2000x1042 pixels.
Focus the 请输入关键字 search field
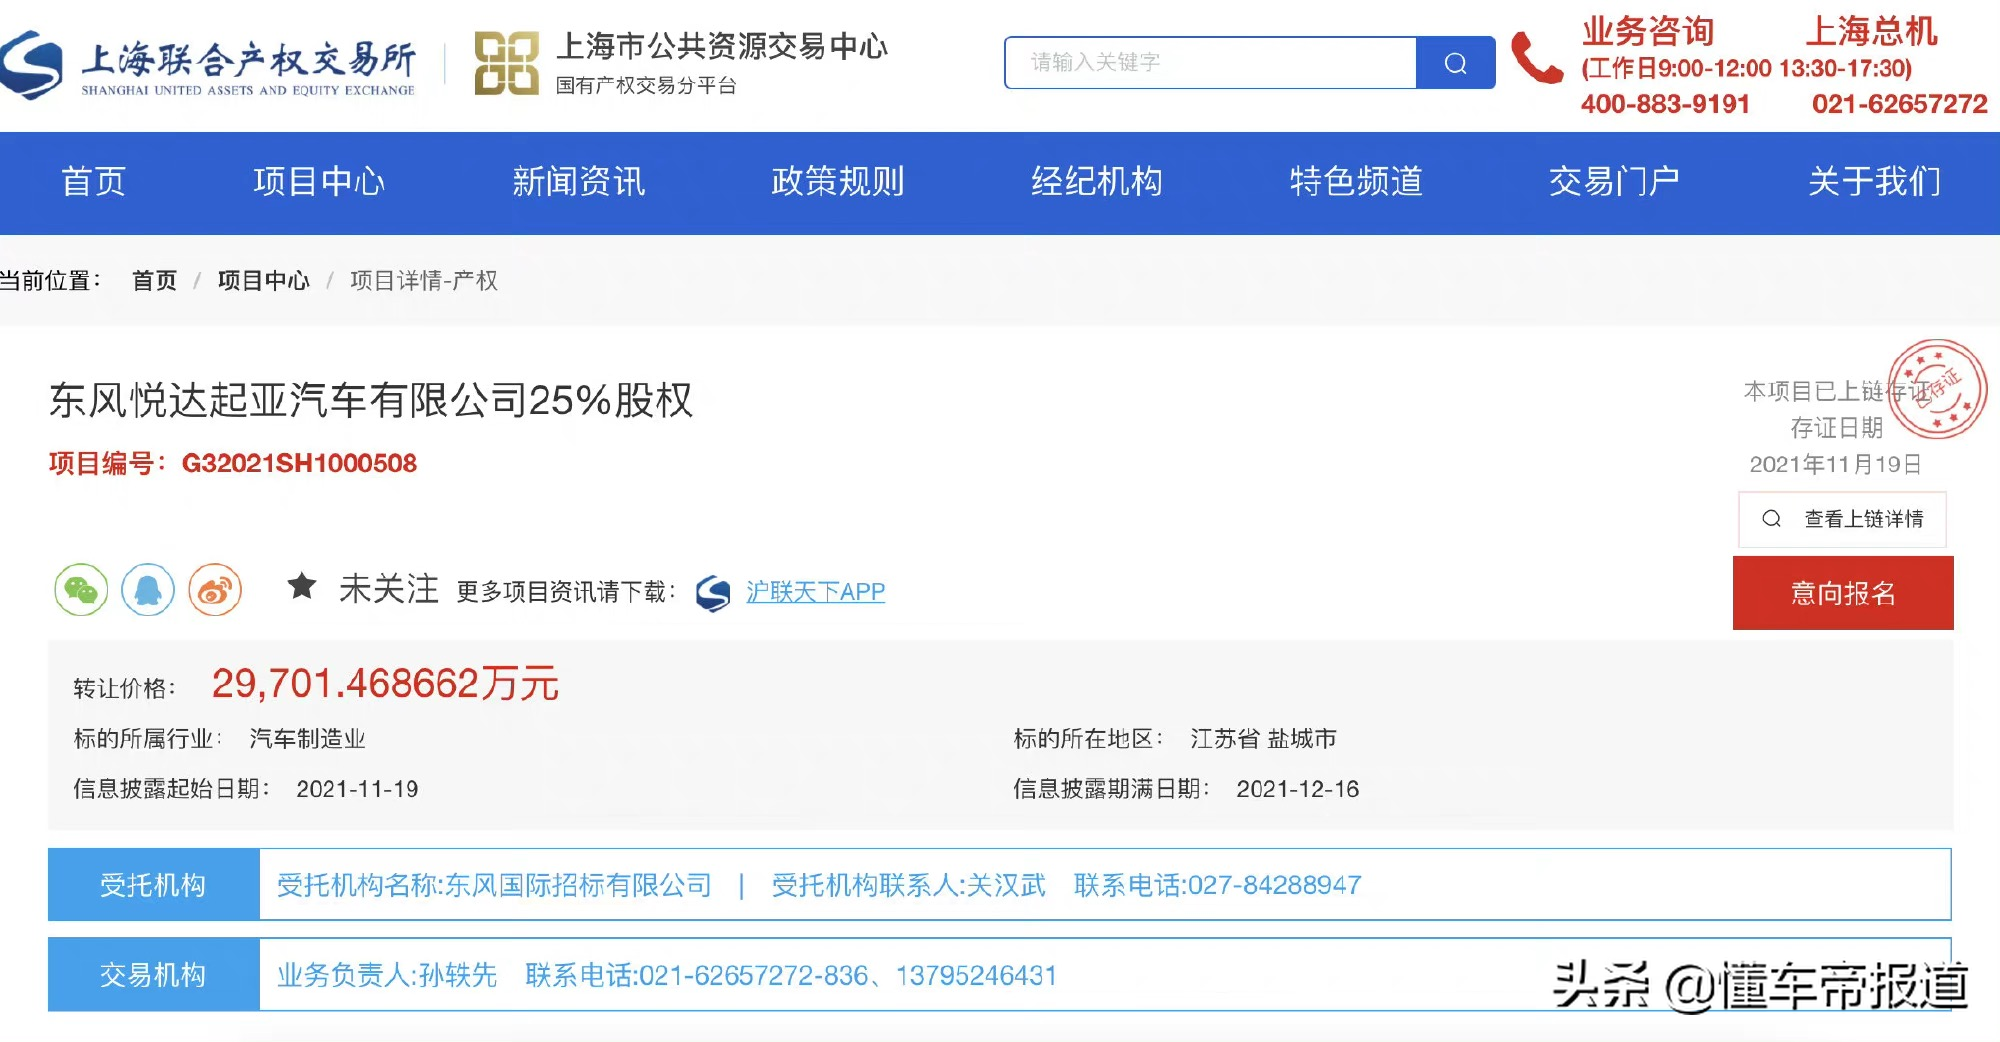[1211, 63]
